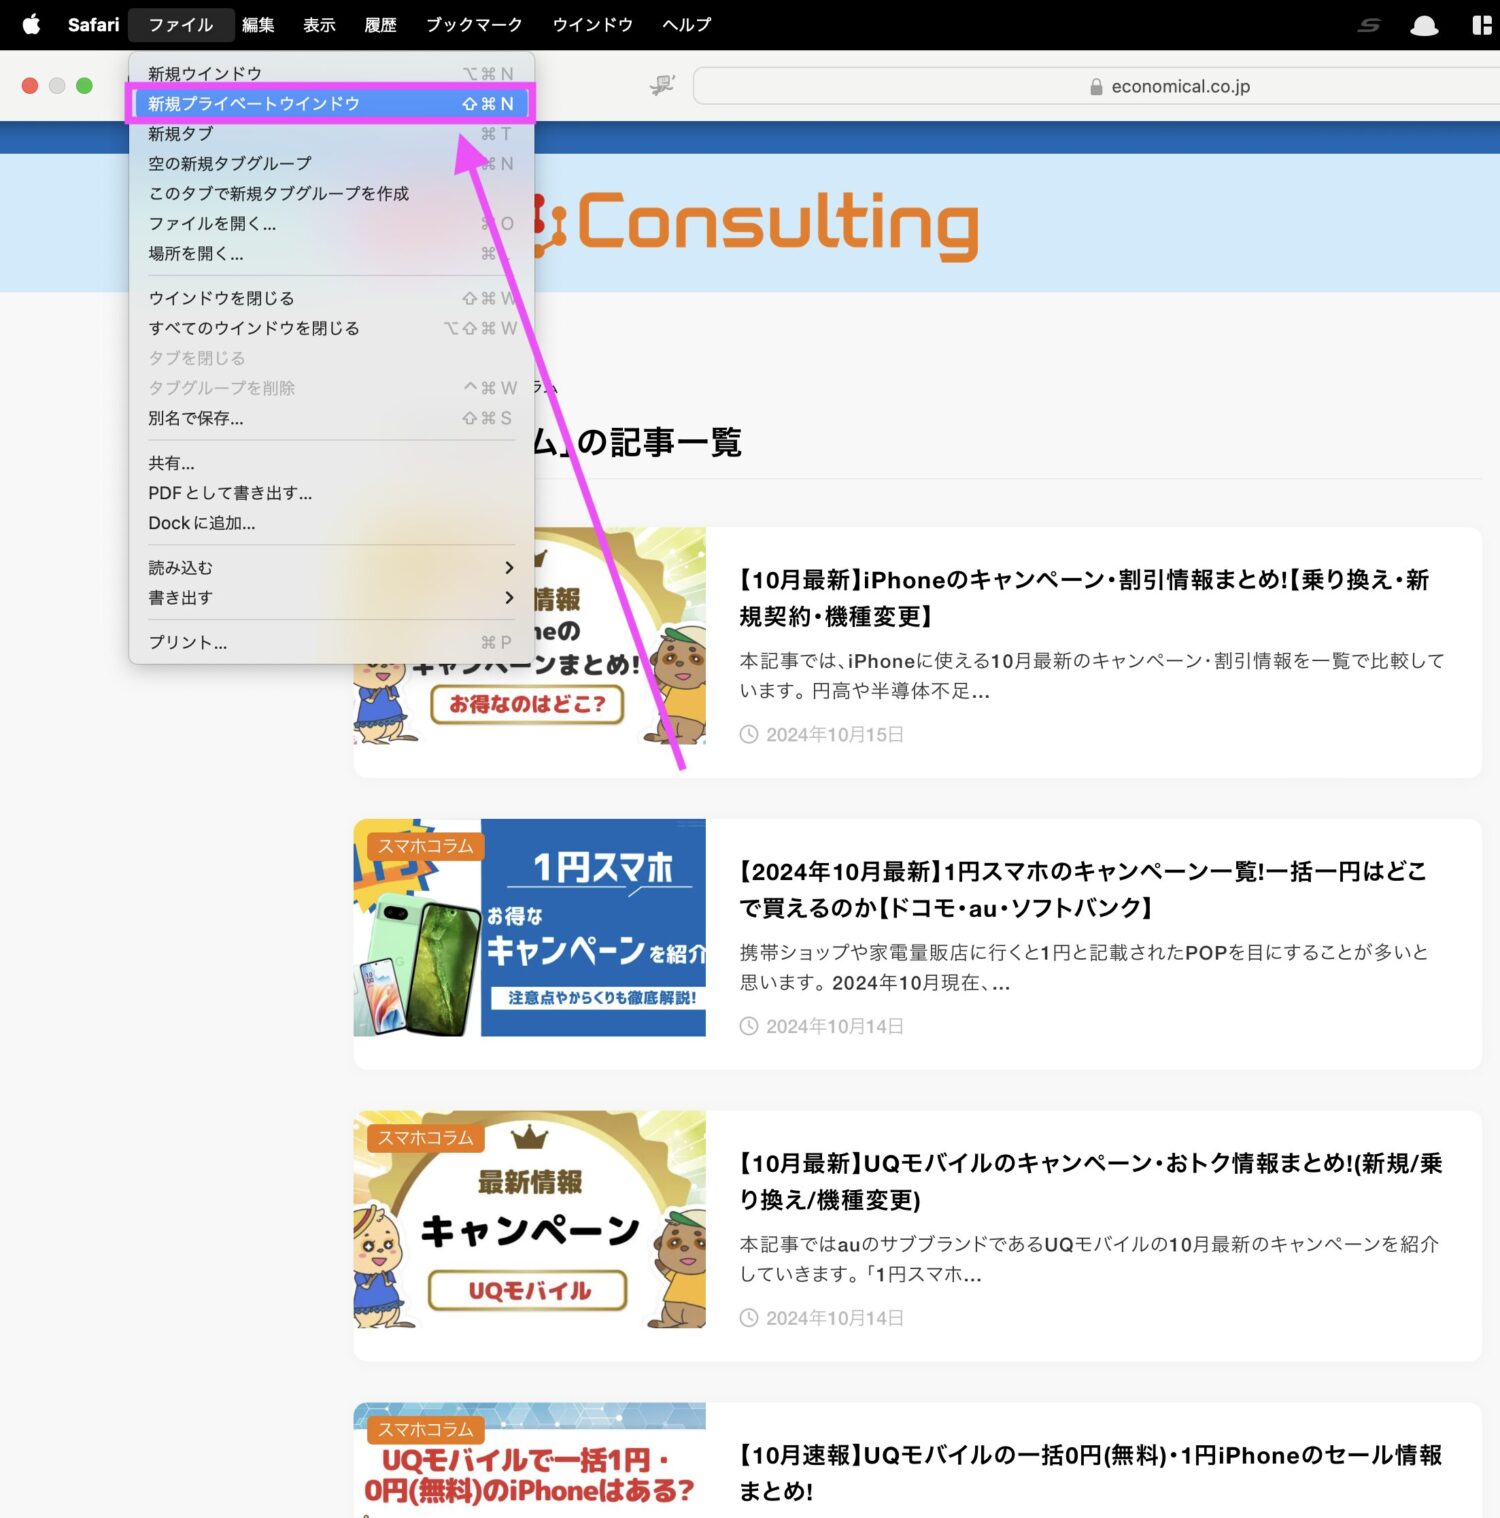
Task: Select 場所を開く… menu item
Action: click(x=331, y=253)
